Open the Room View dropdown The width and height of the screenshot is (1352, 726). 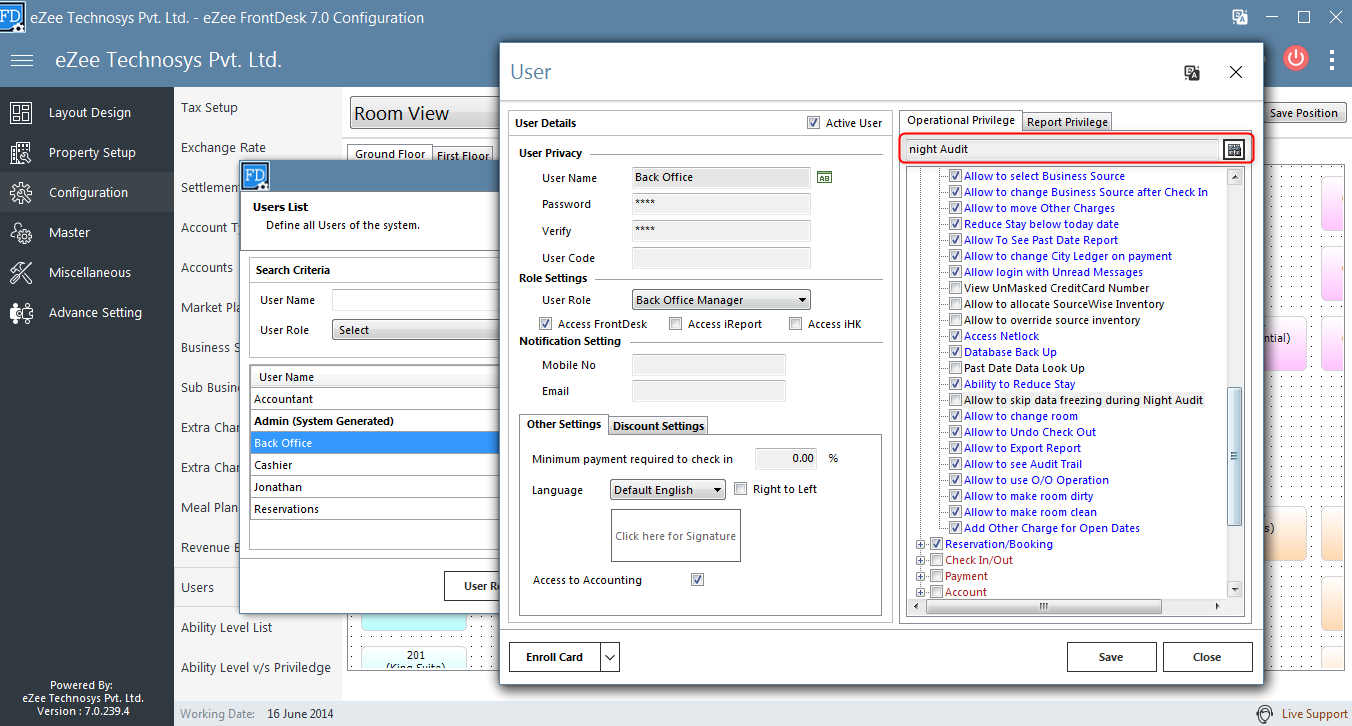(x=425, y=113)
